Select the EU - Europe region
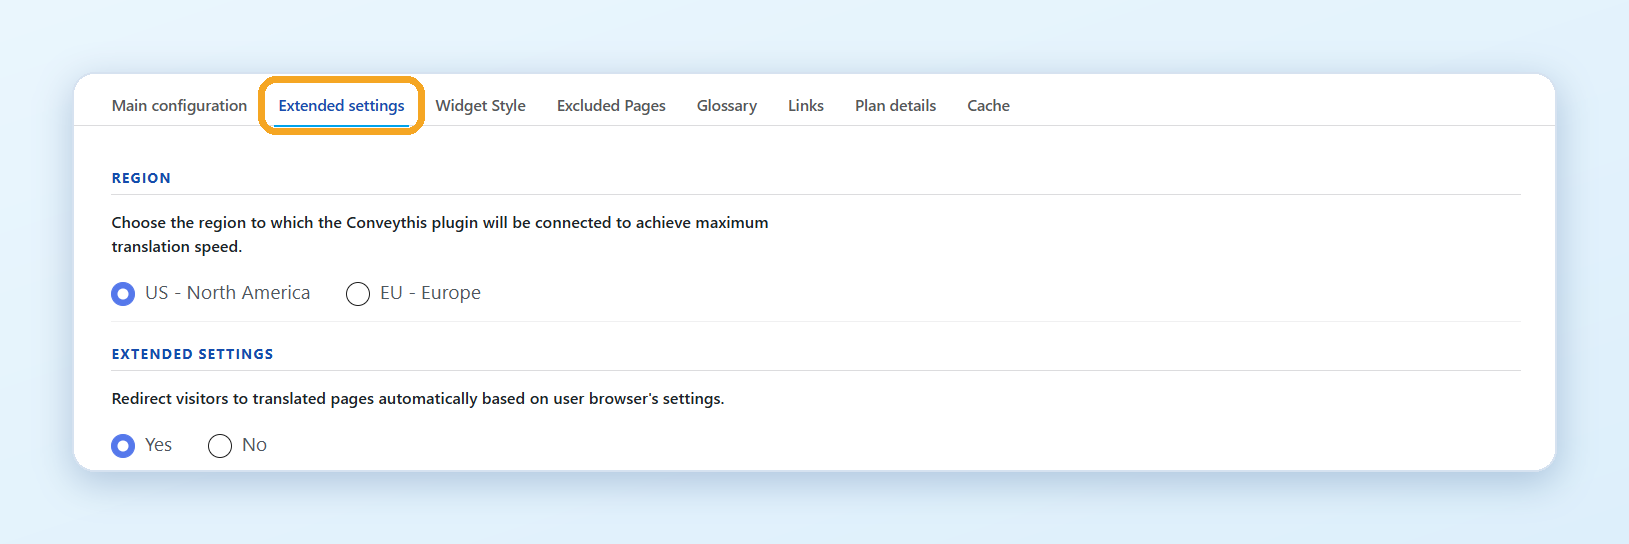Viewport: 1629px width, 544px height. [x=358, y=293]
